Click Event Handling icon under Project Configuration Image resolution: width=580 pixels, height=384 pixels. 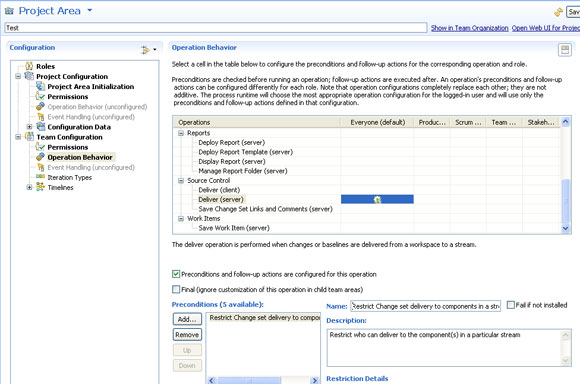[x=40, y=117]
